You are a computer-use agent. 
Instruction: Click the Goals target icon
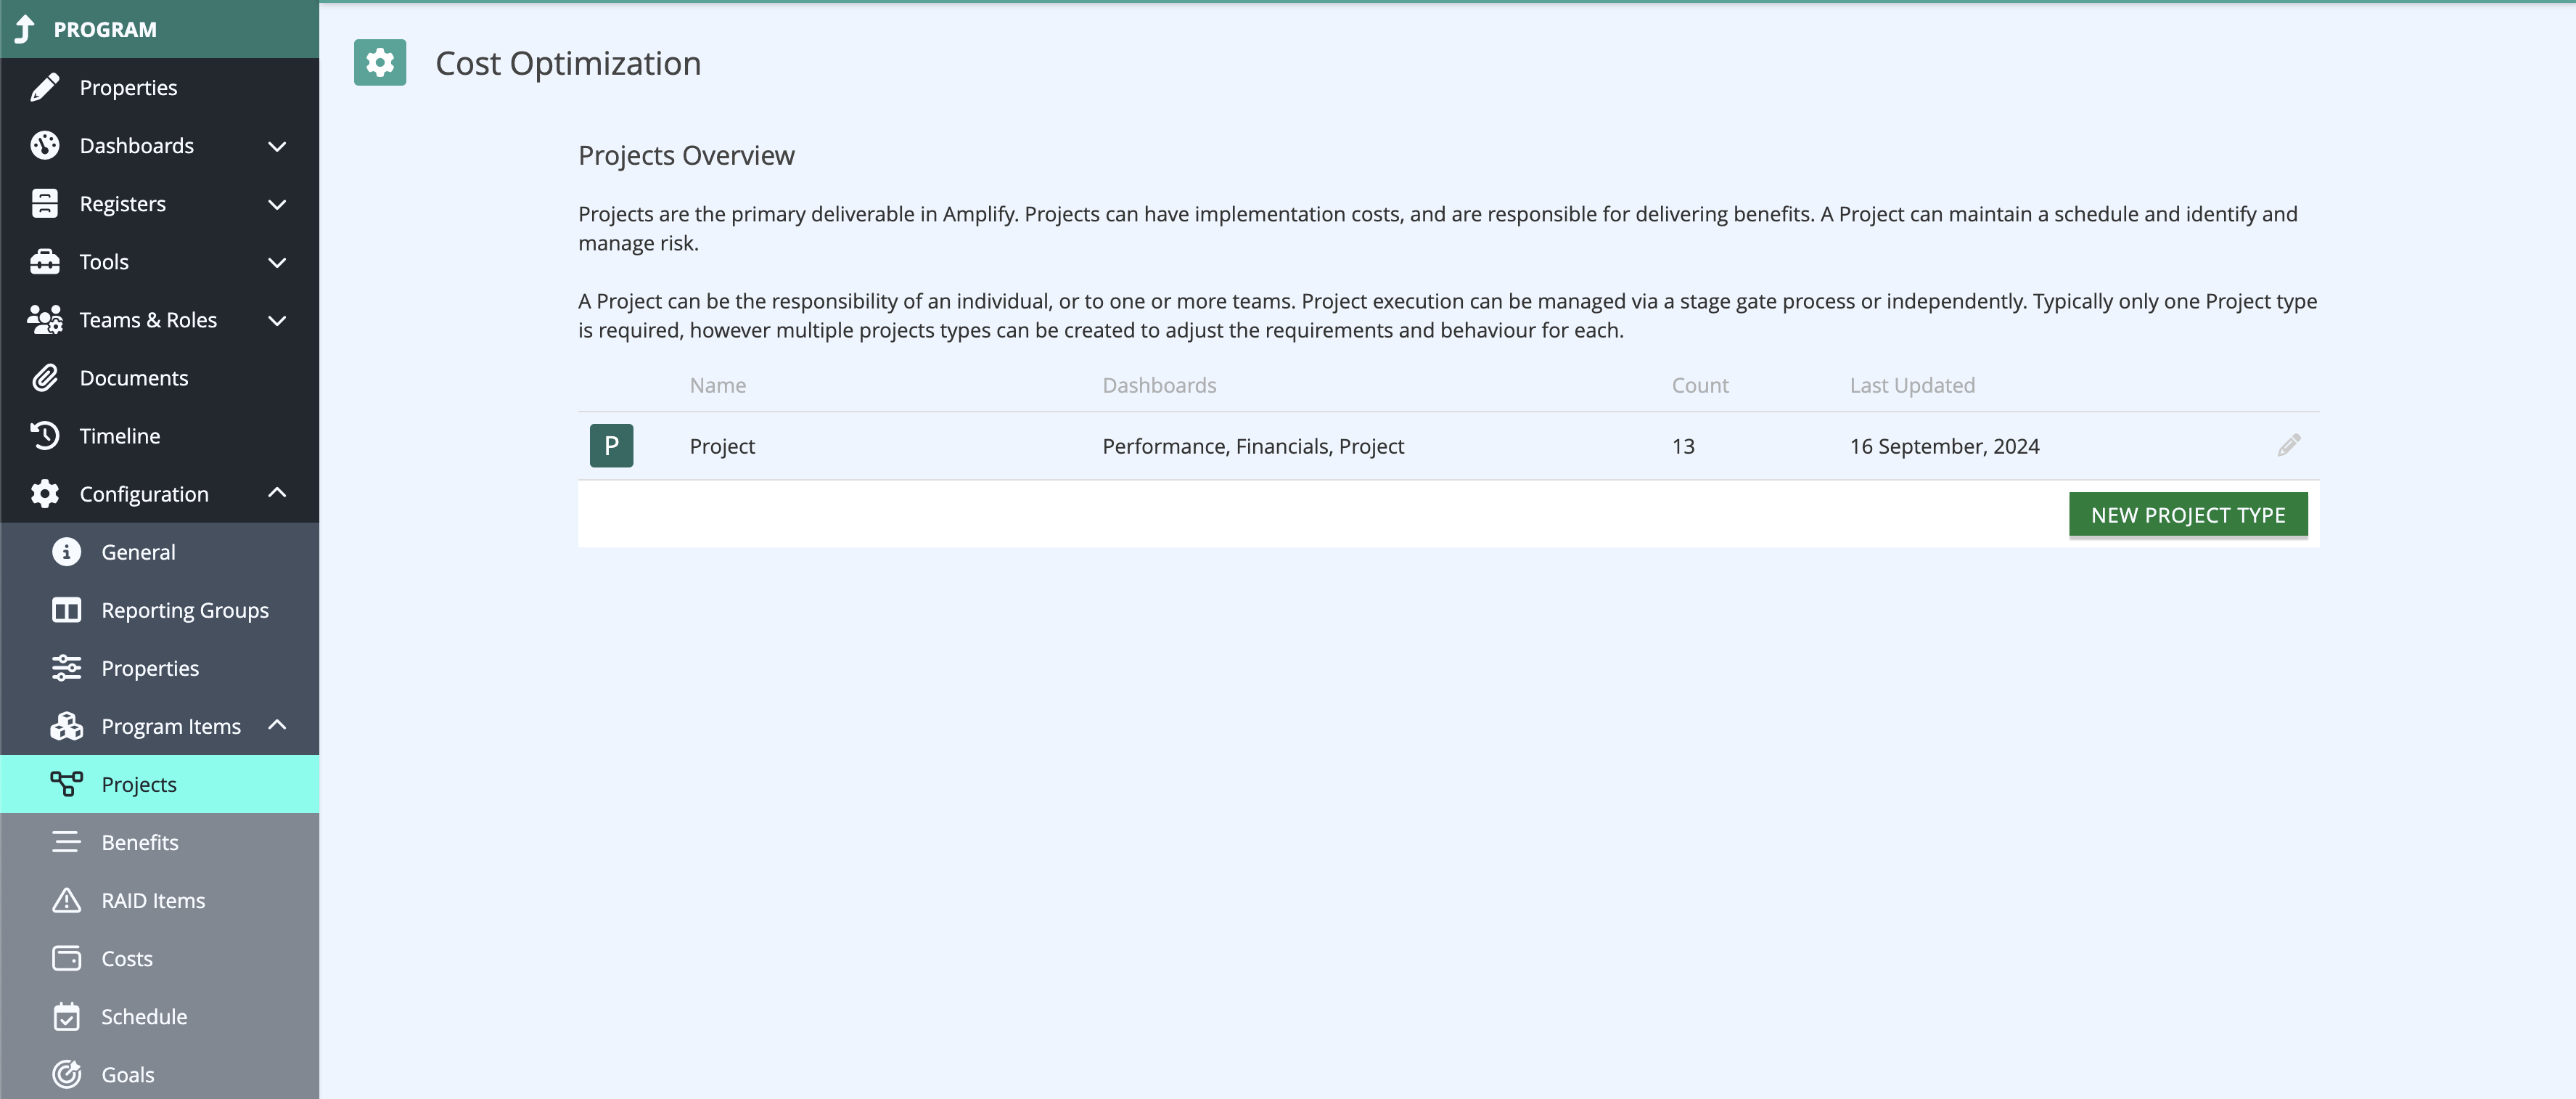66,1074
